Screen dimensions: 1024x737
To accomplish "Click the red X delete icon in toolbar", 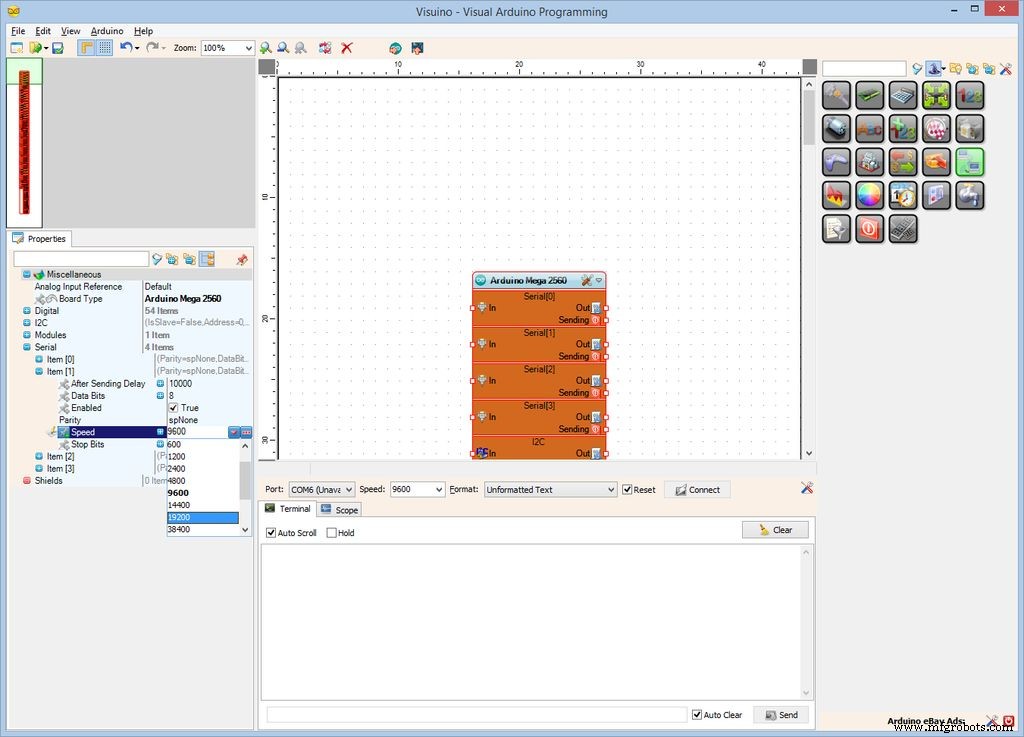I will click(347, 48).
